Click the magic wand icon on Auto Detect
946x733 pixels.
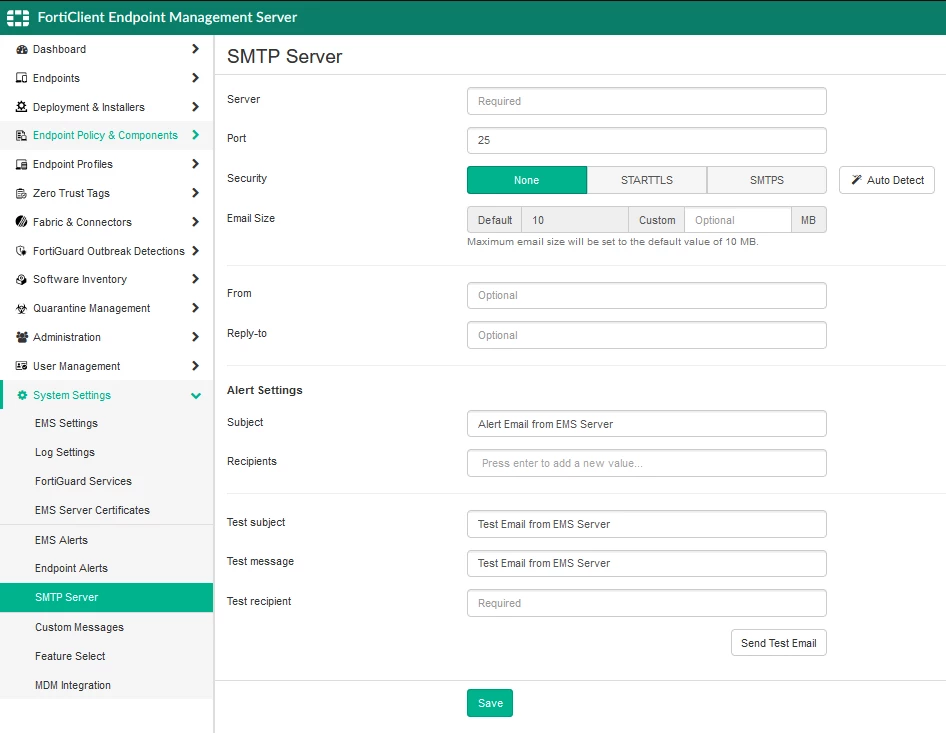(856, 180)
